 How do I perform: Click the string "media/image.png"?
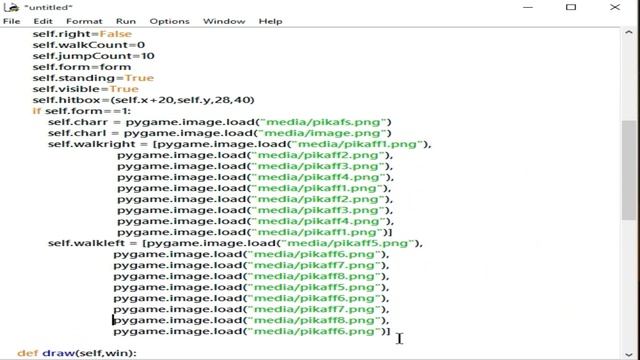pos(323,133)
